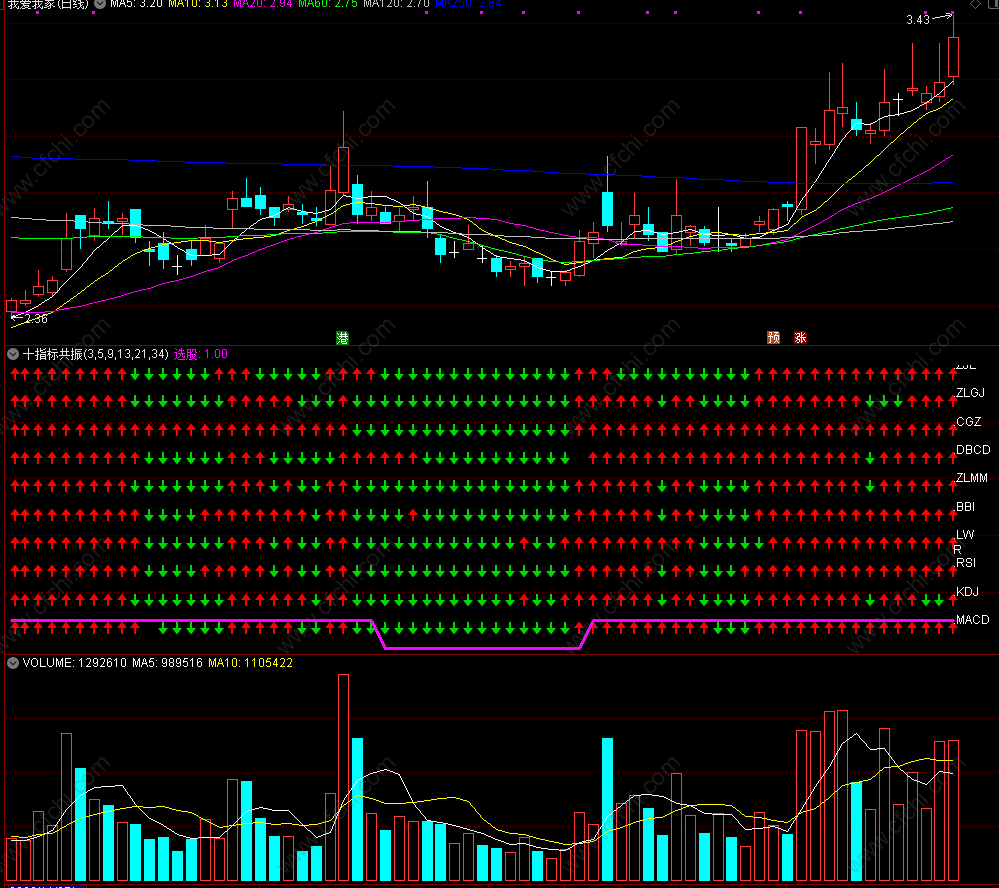Open the main chart indicator dropdown arrow

pos(100,4)
